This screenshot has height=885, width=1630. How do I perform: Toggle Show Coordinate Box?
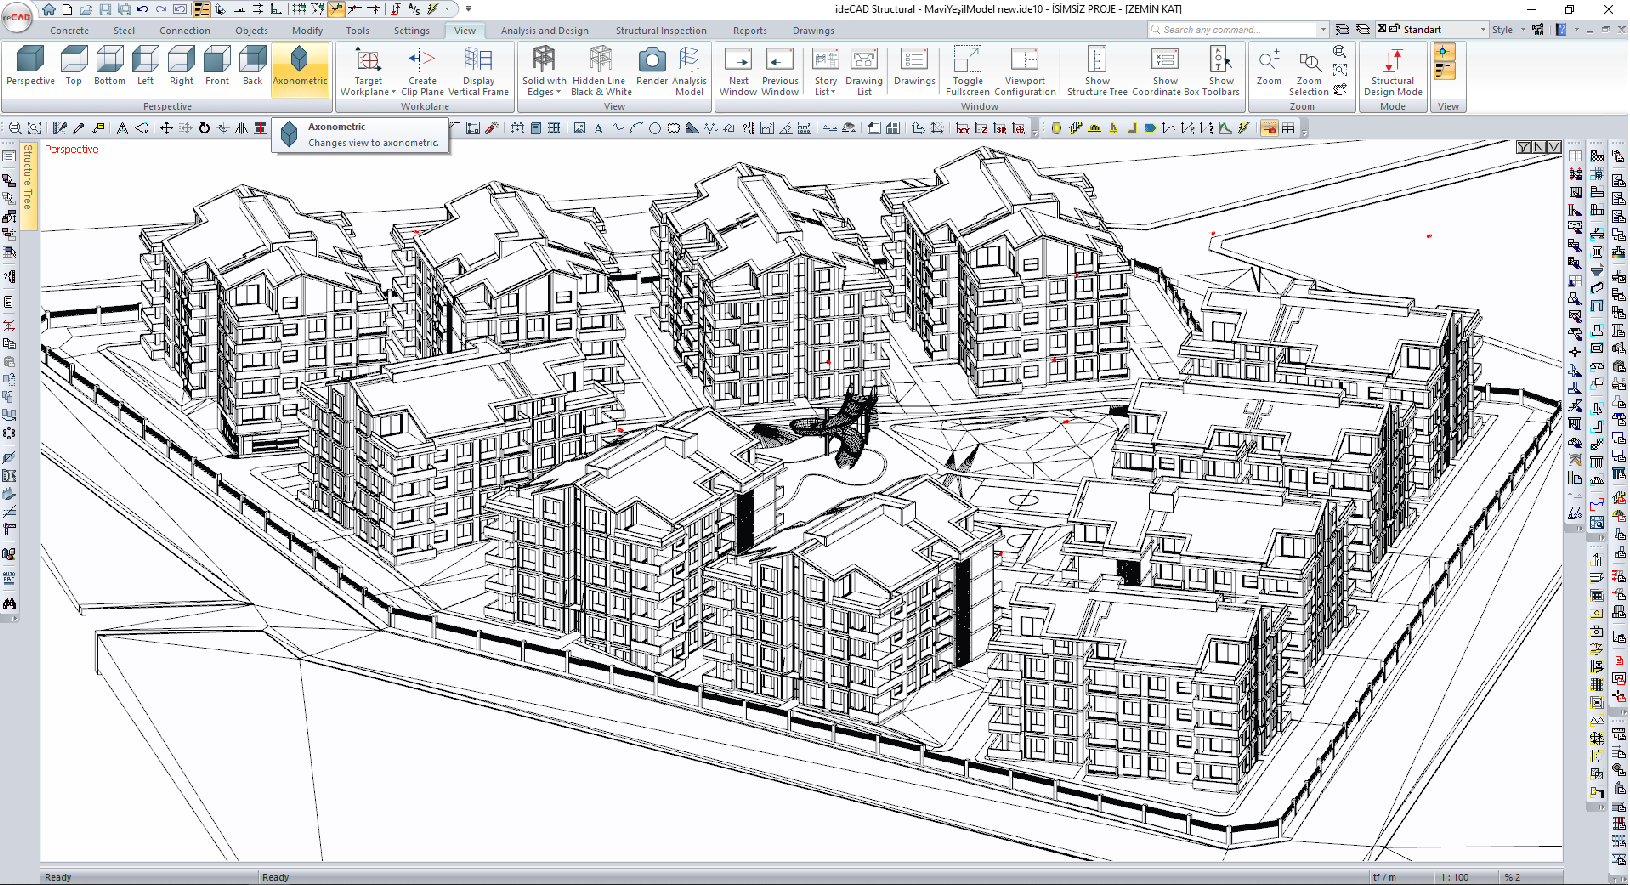[1165, 71]
